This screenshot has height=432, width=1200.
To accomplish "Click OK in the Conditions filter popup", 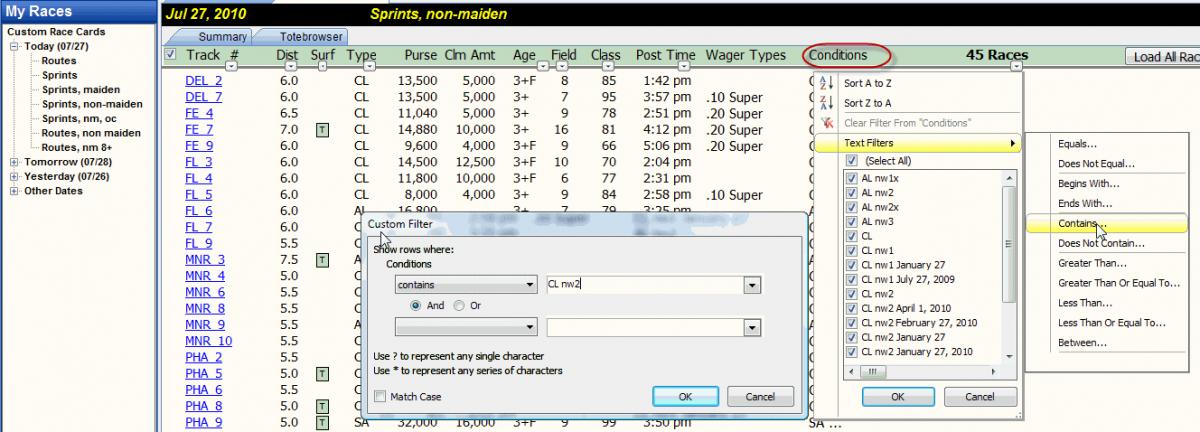I will click(x=897, y=396).
